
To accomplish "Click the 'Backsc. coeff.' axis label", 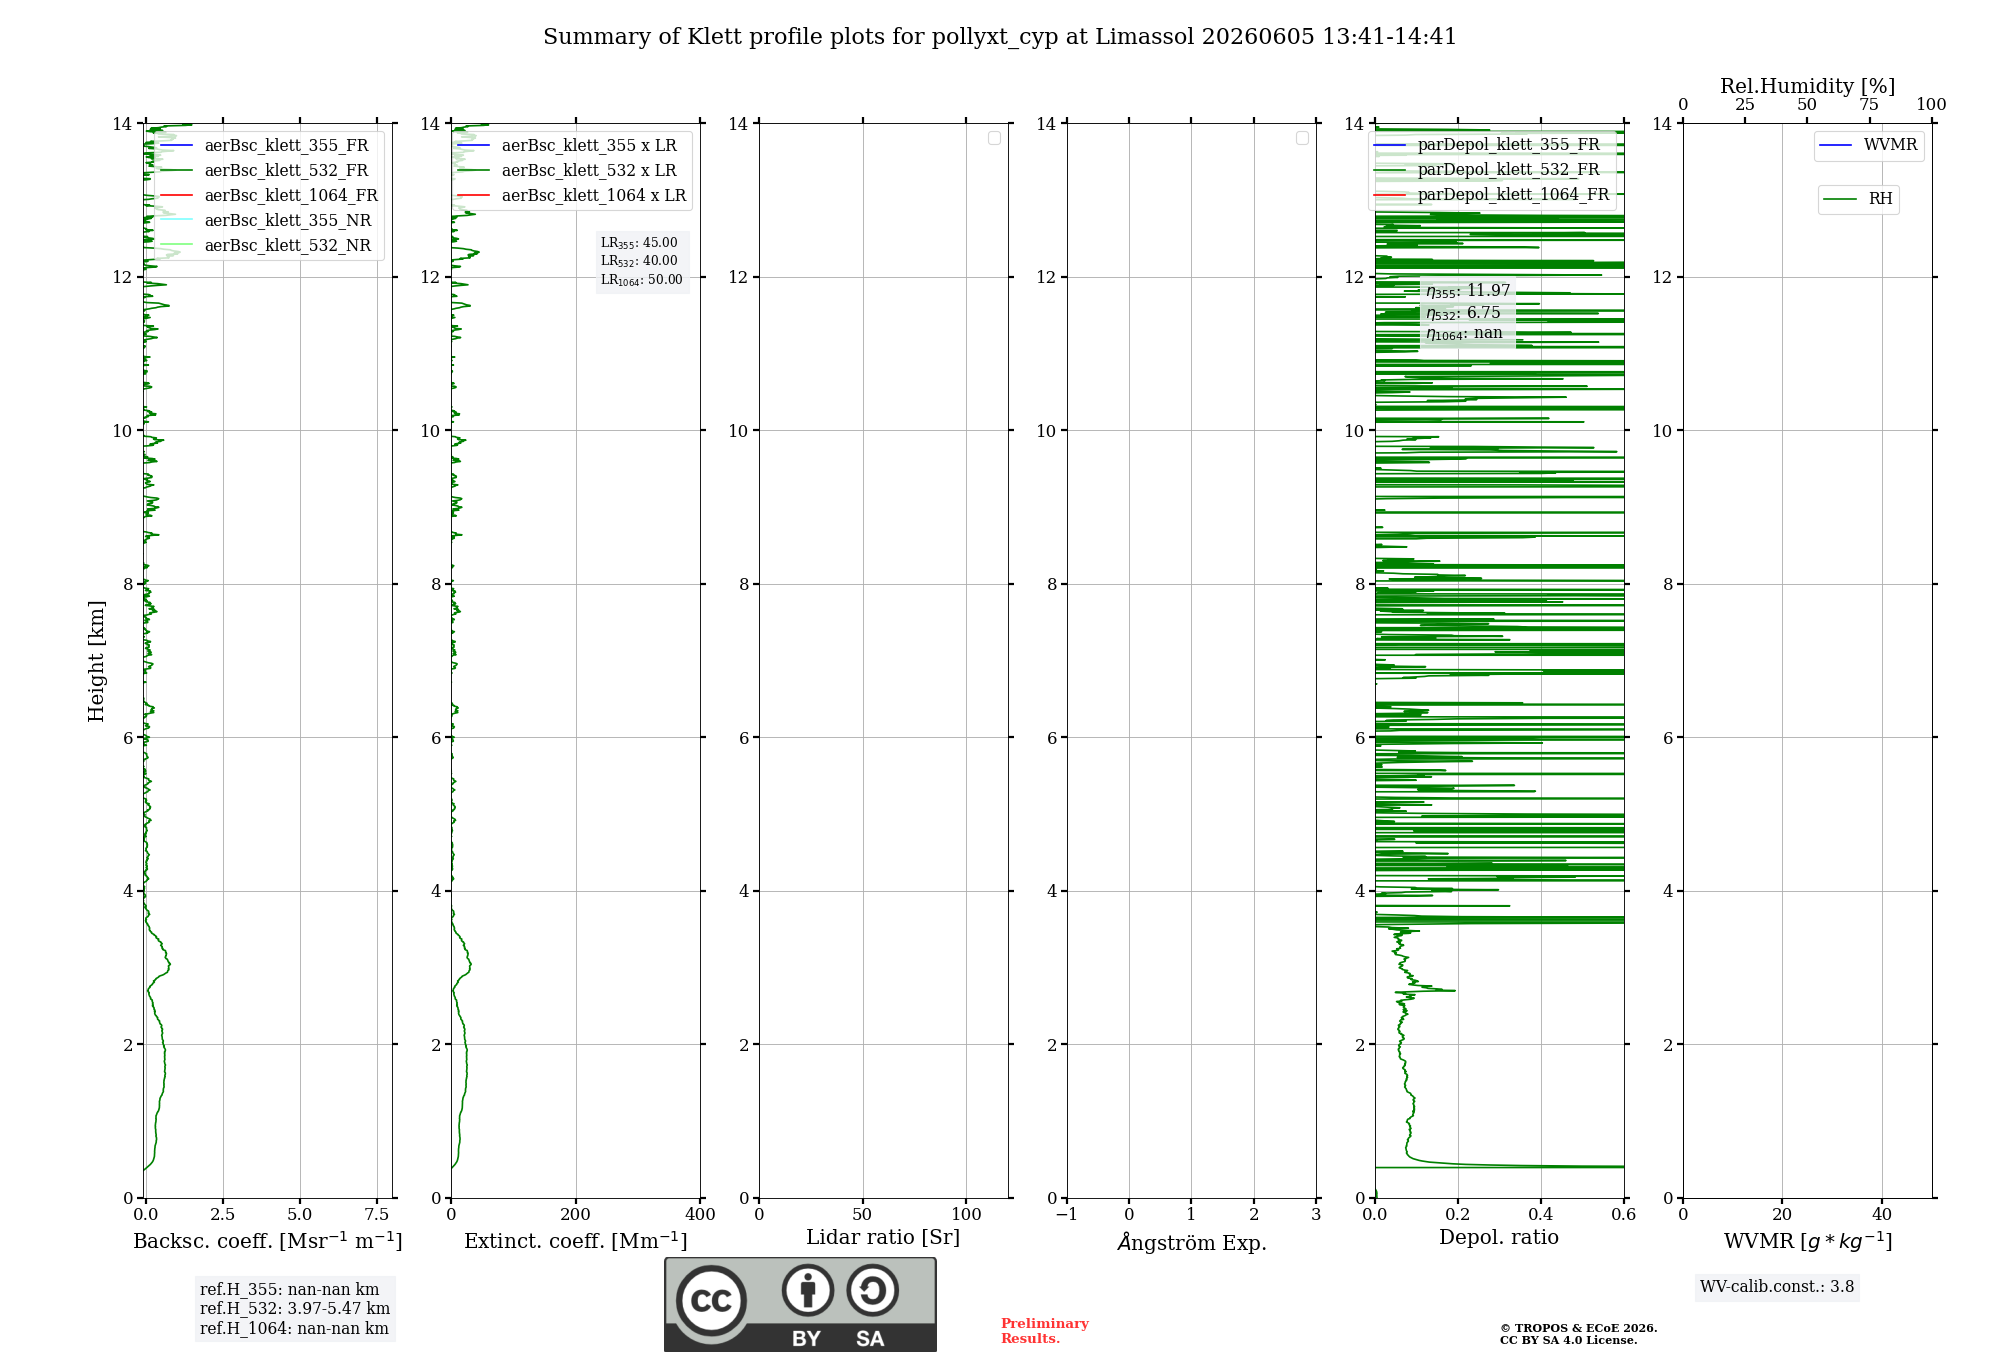I will click(x=268, y=1241).
